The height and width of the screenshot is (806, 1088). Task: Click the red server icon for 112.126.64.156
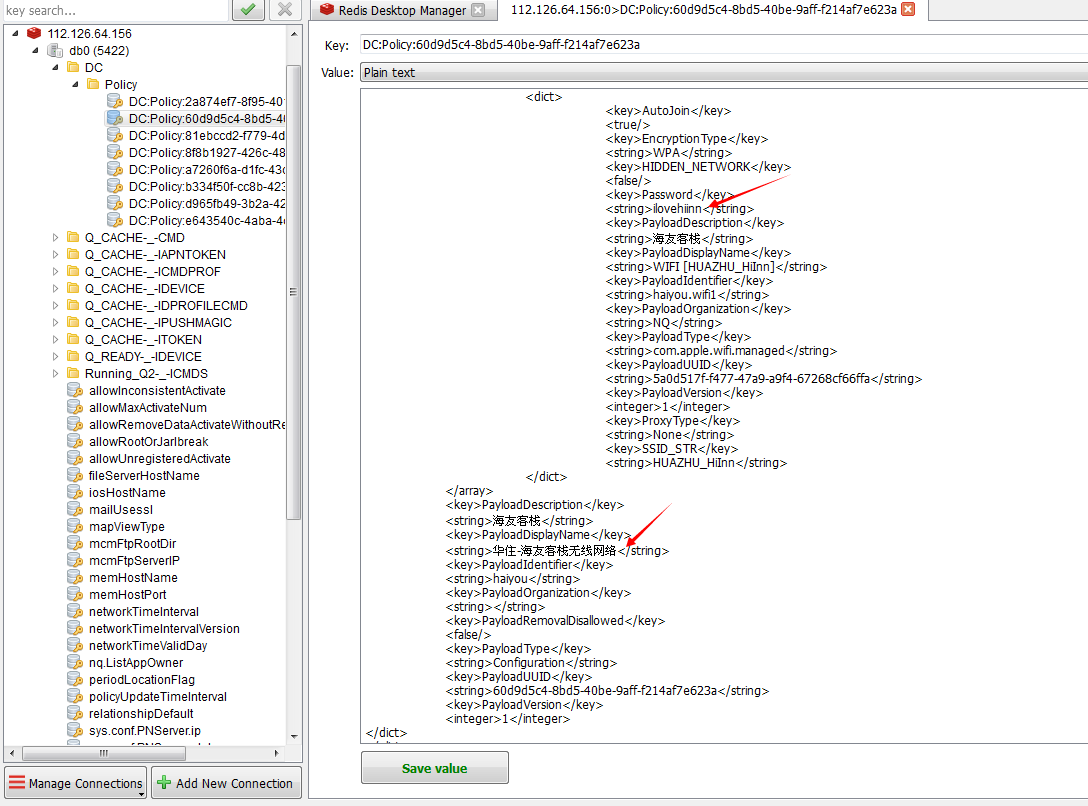[x=34, y=33]
